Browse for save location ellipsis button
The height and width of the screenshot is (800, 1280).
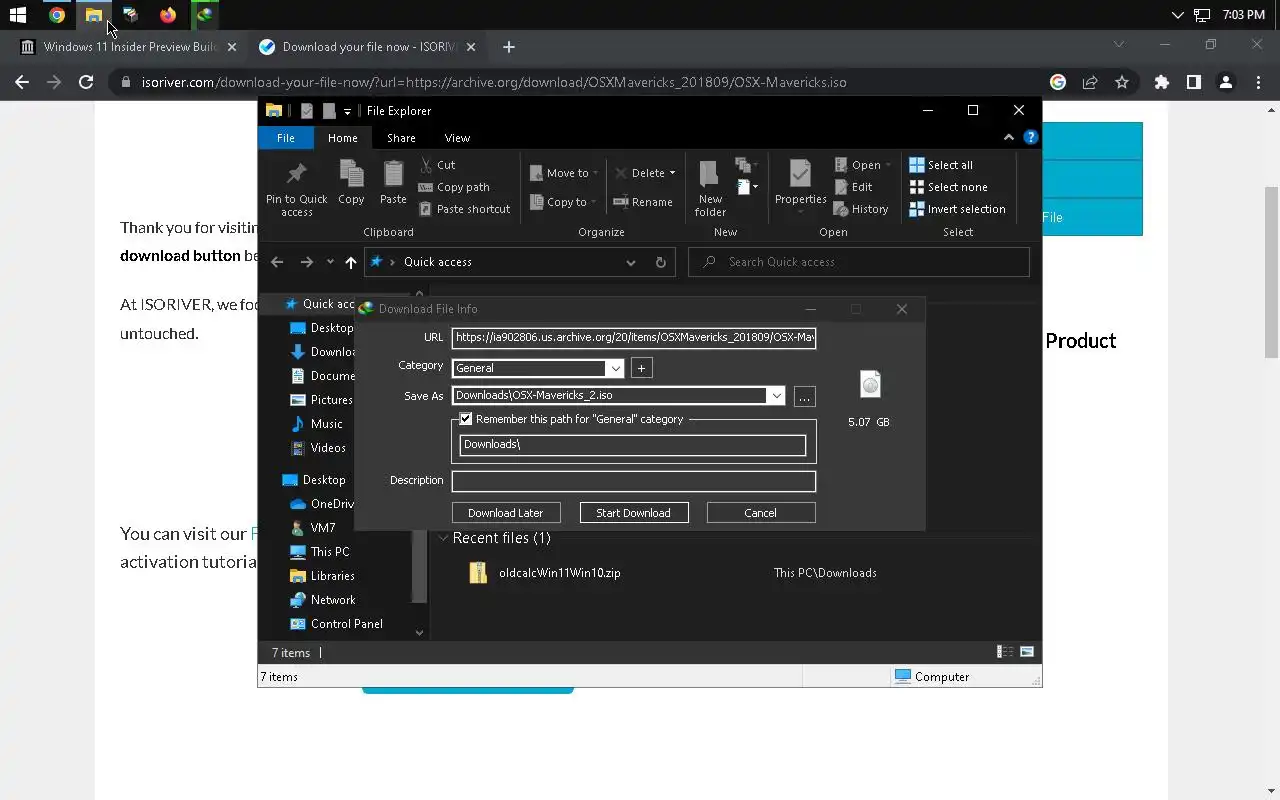[804, 397]
